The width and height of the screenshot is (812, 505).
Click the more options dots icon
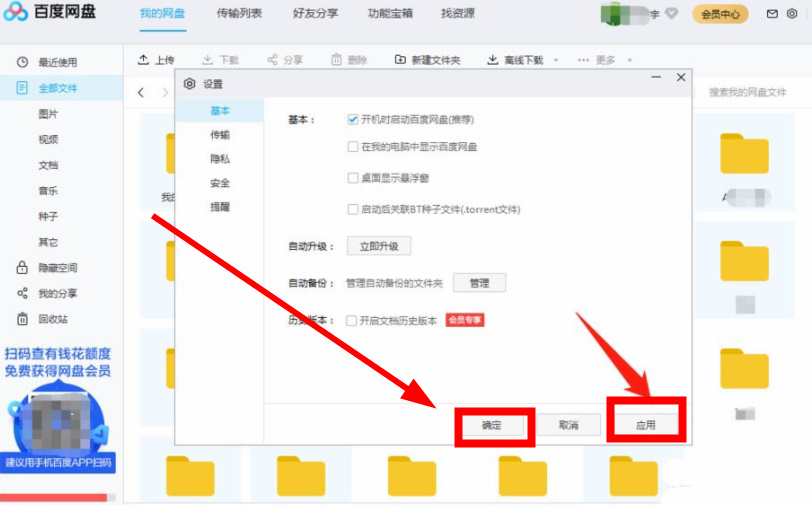point(583,60)
